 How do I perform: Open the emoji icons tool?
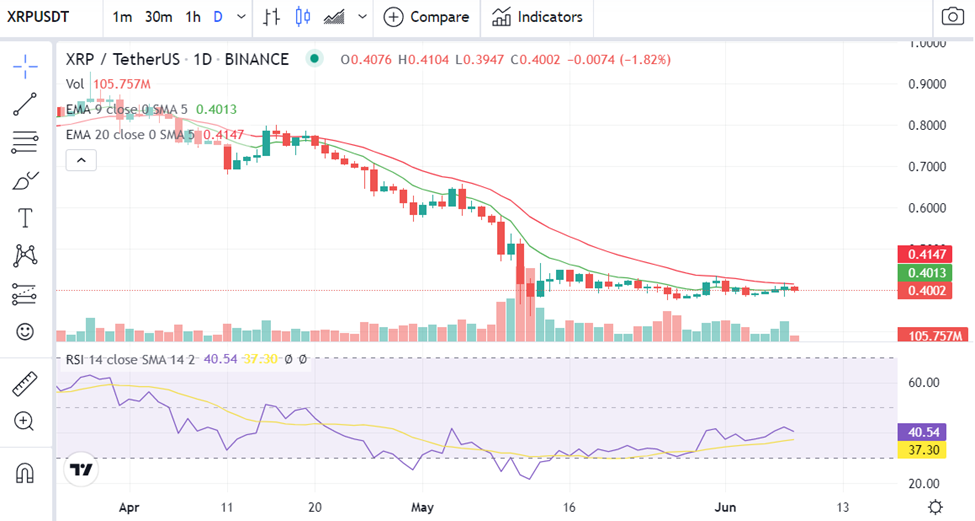point(25,331)
